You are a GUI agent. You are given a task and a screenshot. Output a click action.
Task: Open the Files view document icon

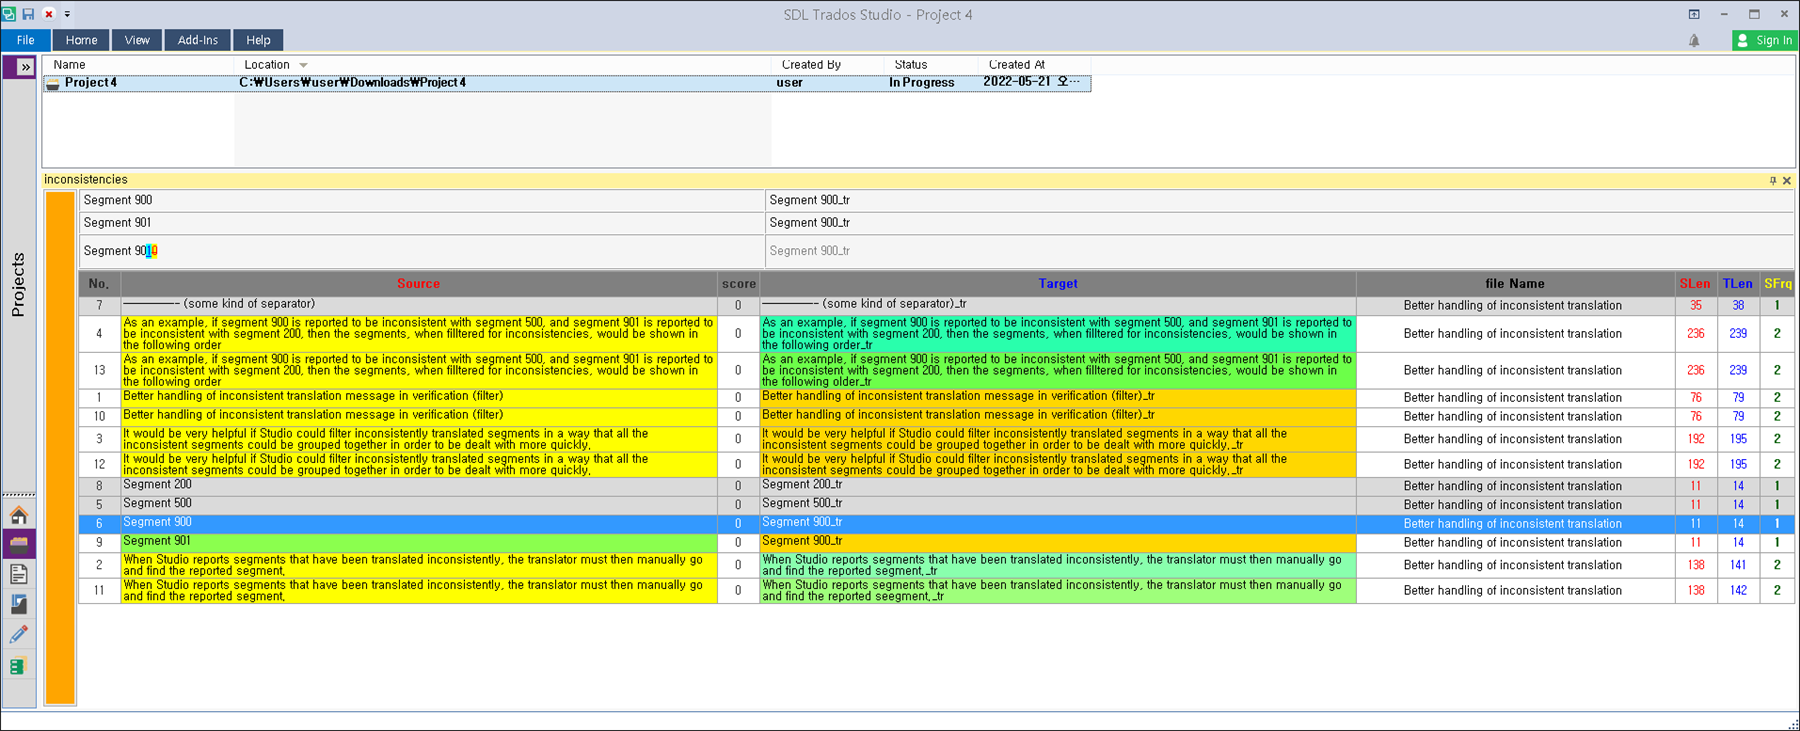tap(19, 574)
